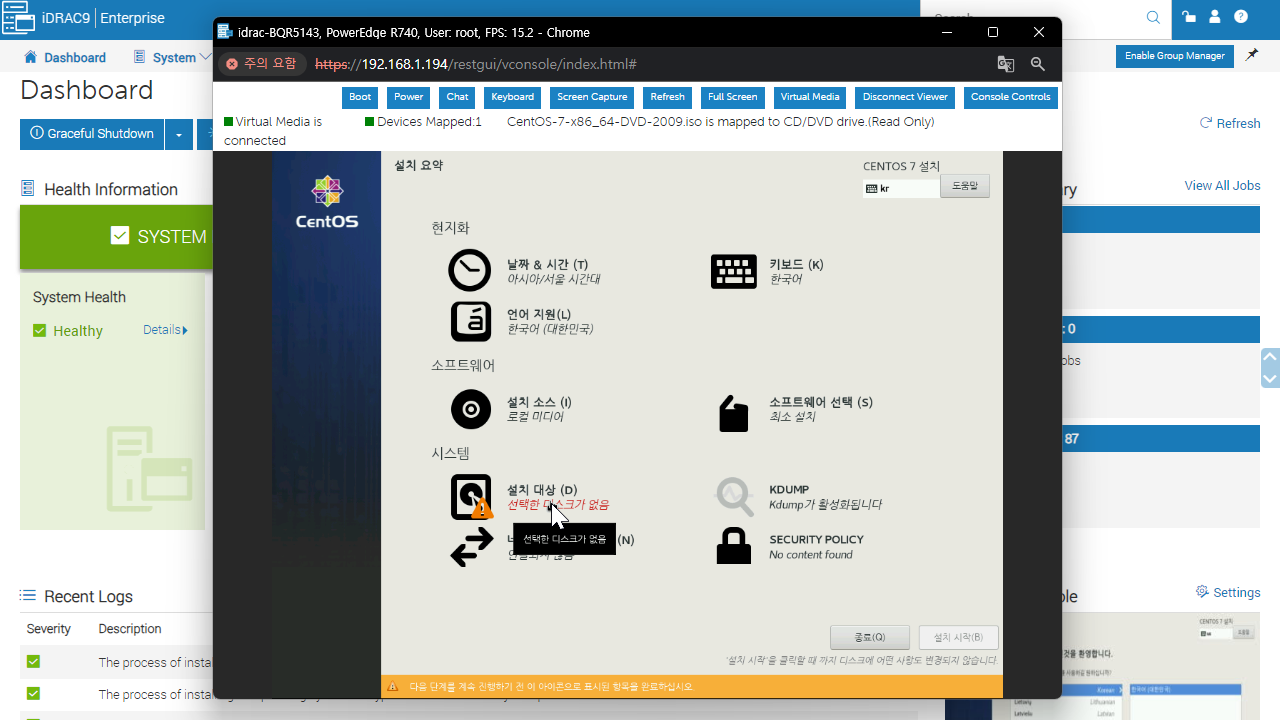Screen dimensions: 1280x720
Task: Click the Healthy status checkmark
Action: (40, 331)
